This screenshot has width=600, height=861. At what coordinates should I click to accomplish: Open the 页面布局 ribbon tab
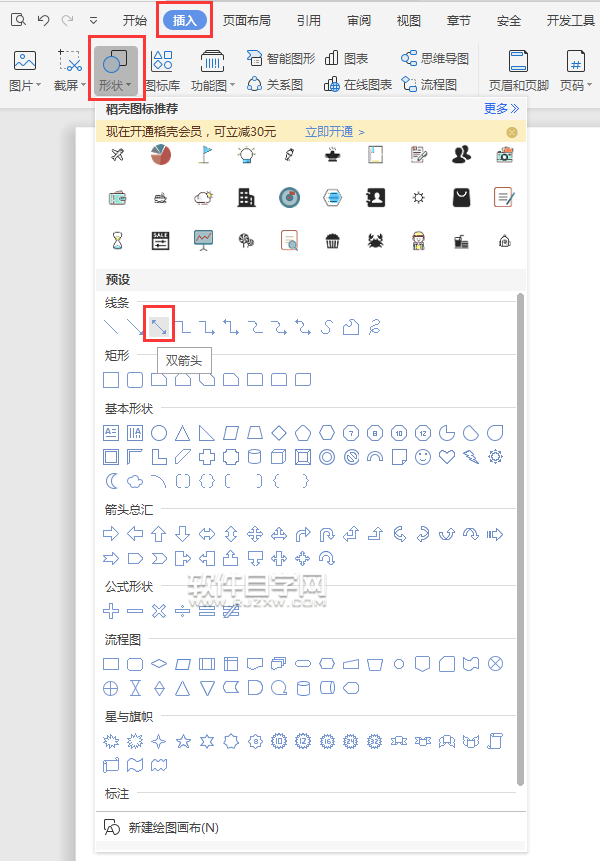pos(246,21)
